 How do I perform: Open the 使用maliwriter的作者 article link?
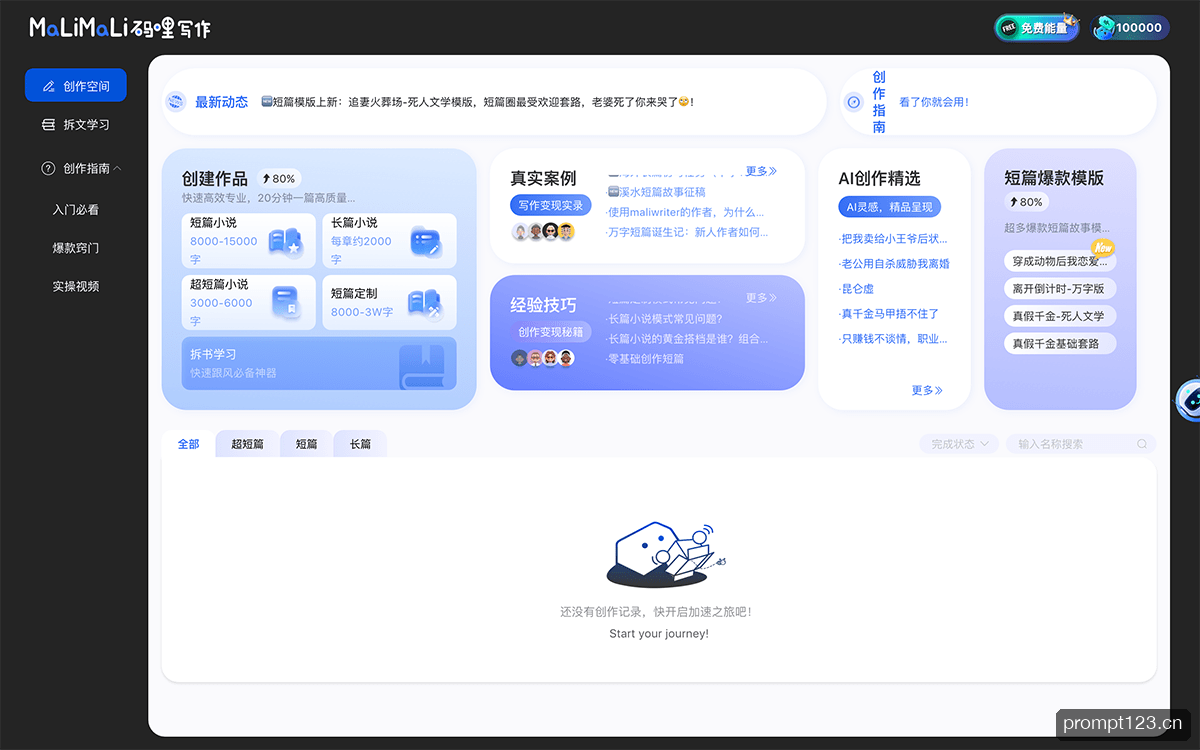(x=685, y=212)
